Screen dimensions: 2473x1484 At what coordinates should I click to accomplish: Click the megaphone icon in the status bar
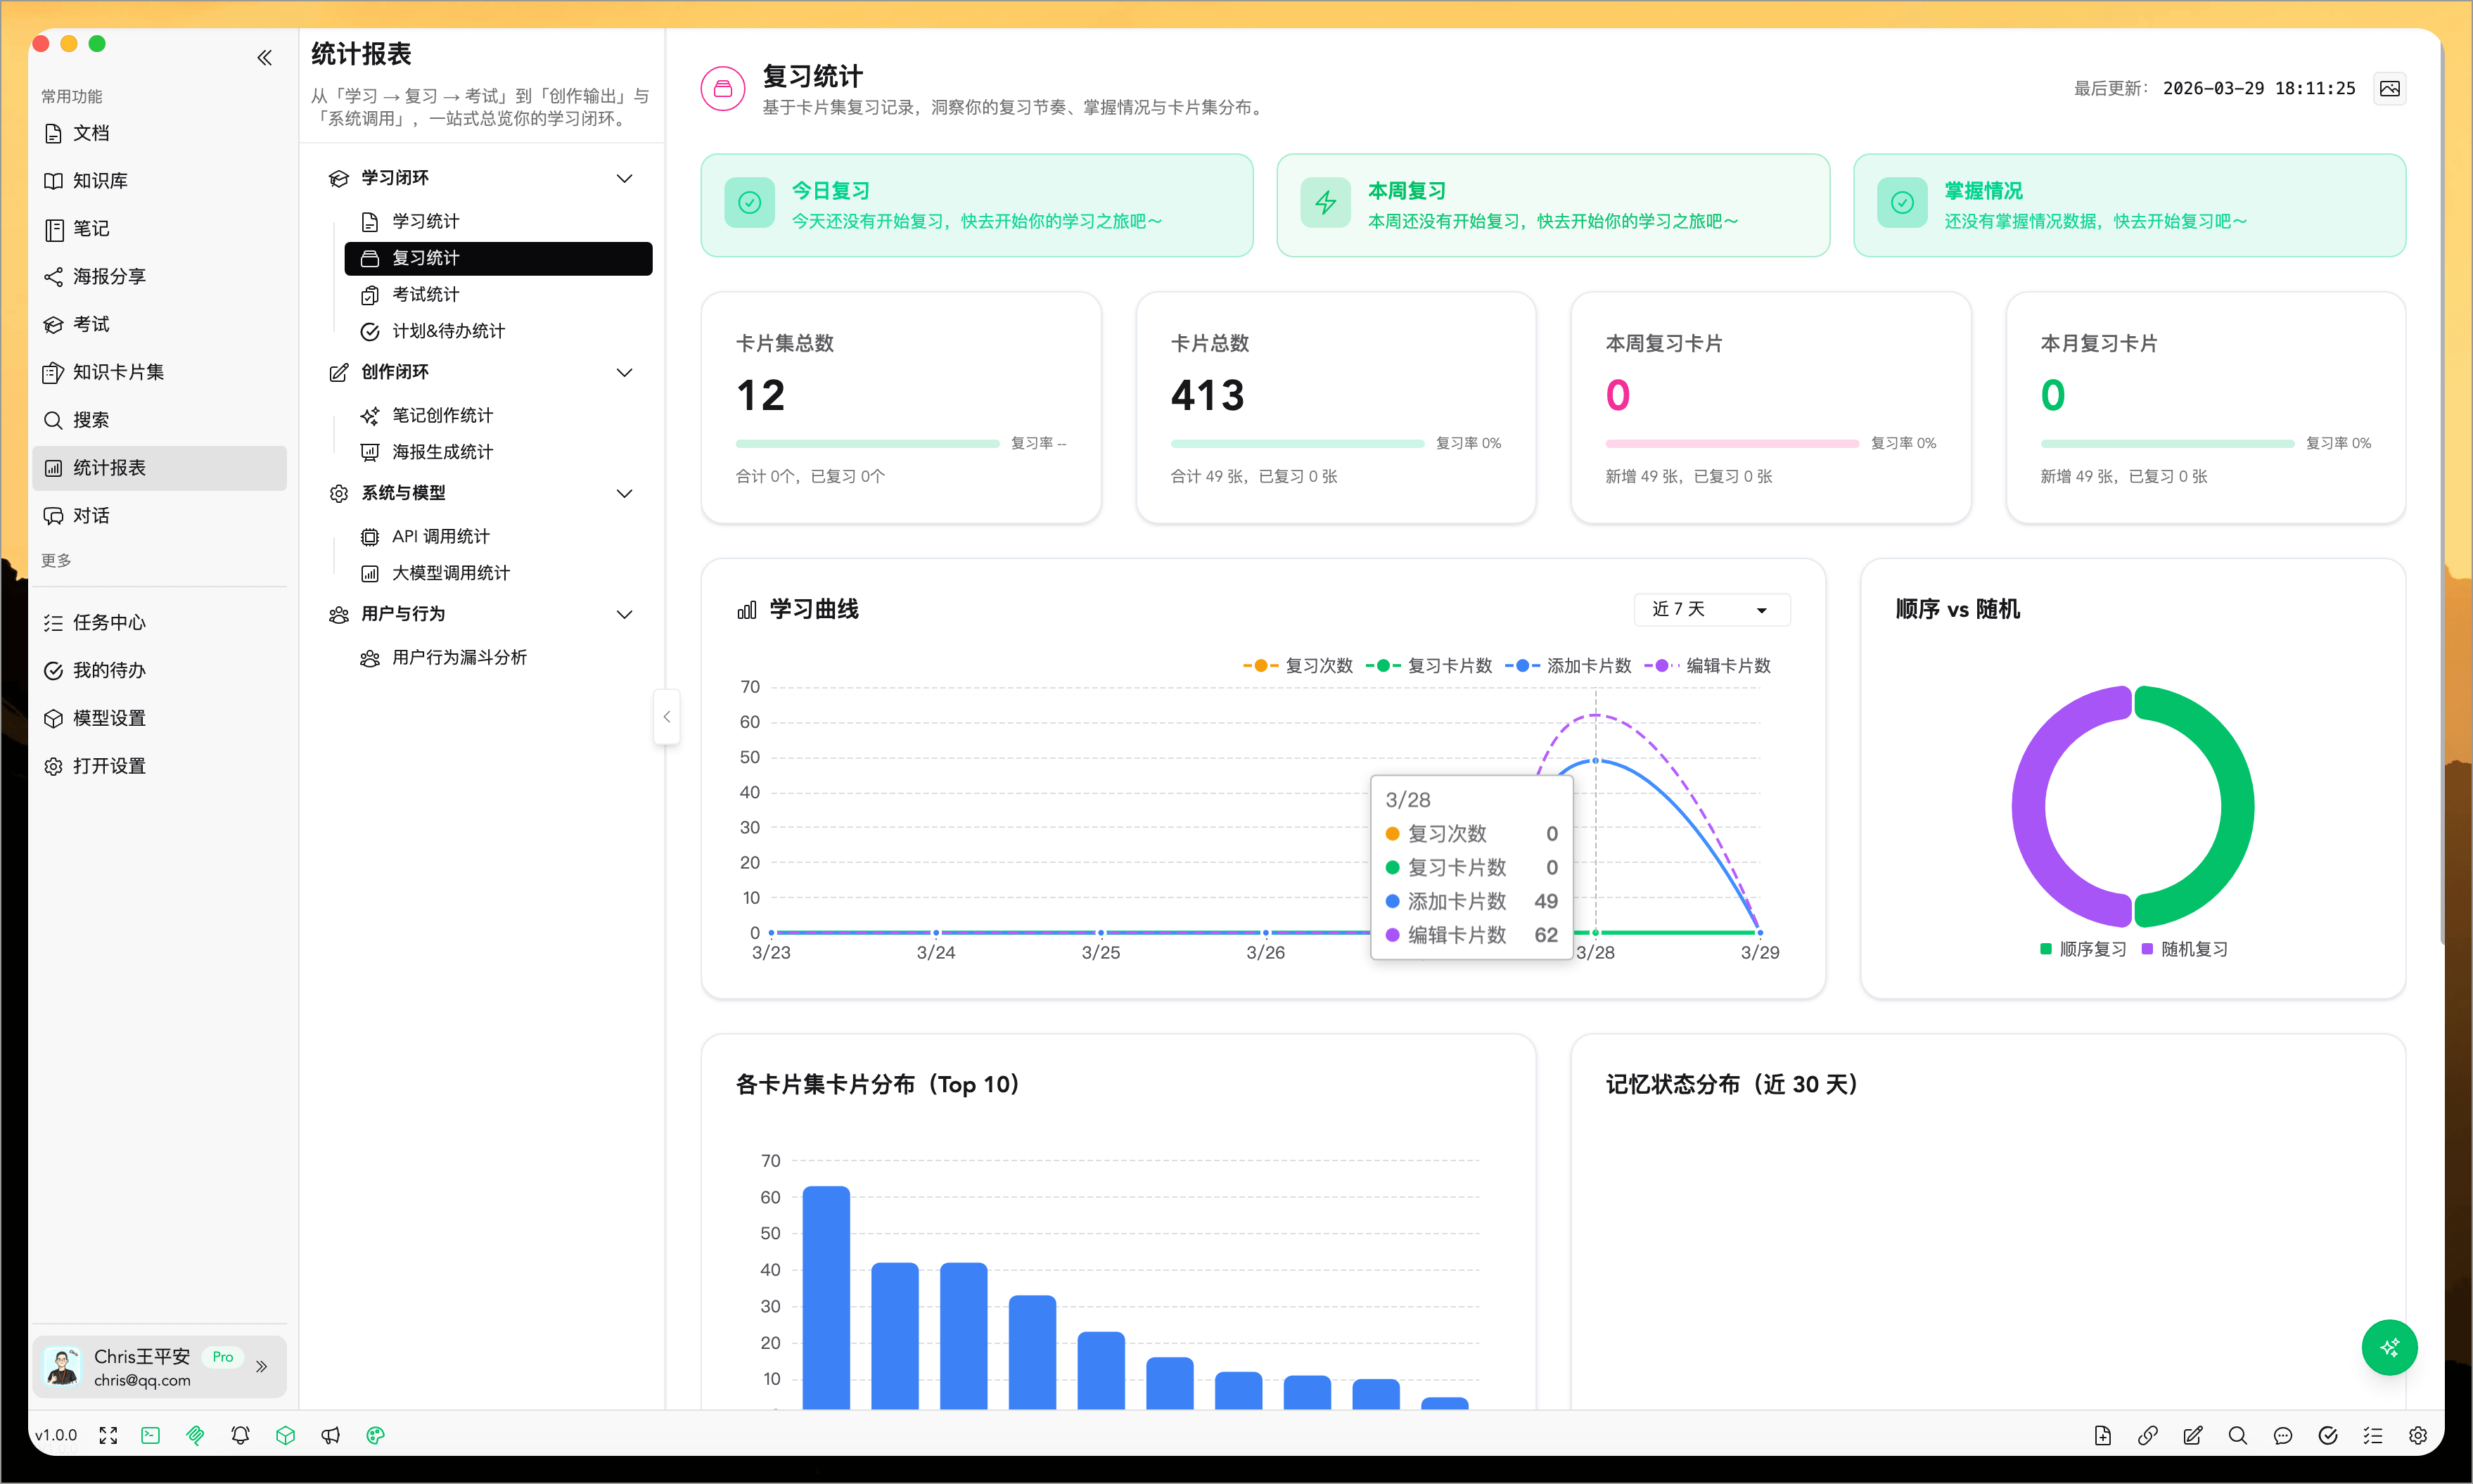click(331, 1435)
